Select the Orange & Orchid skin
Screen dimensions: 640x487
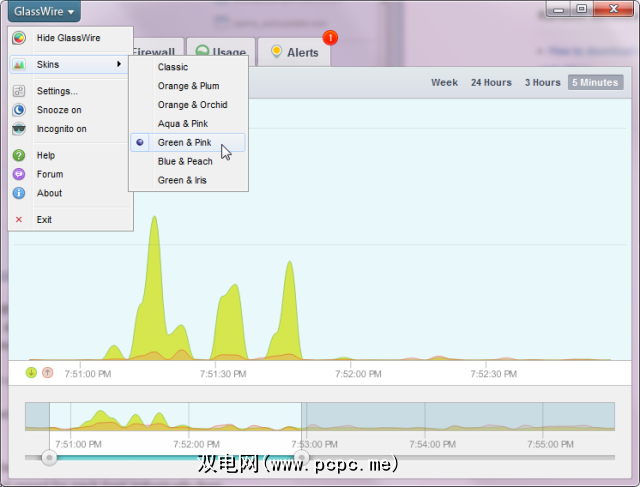click(x=188, y=105)
